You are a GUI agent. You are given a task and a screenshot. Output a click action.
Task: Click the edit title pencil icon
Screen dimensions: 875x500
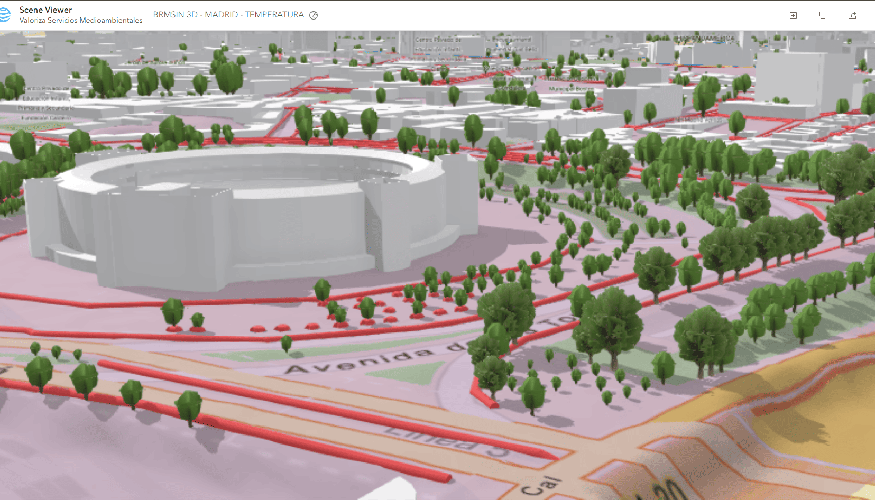click(314, 15)
